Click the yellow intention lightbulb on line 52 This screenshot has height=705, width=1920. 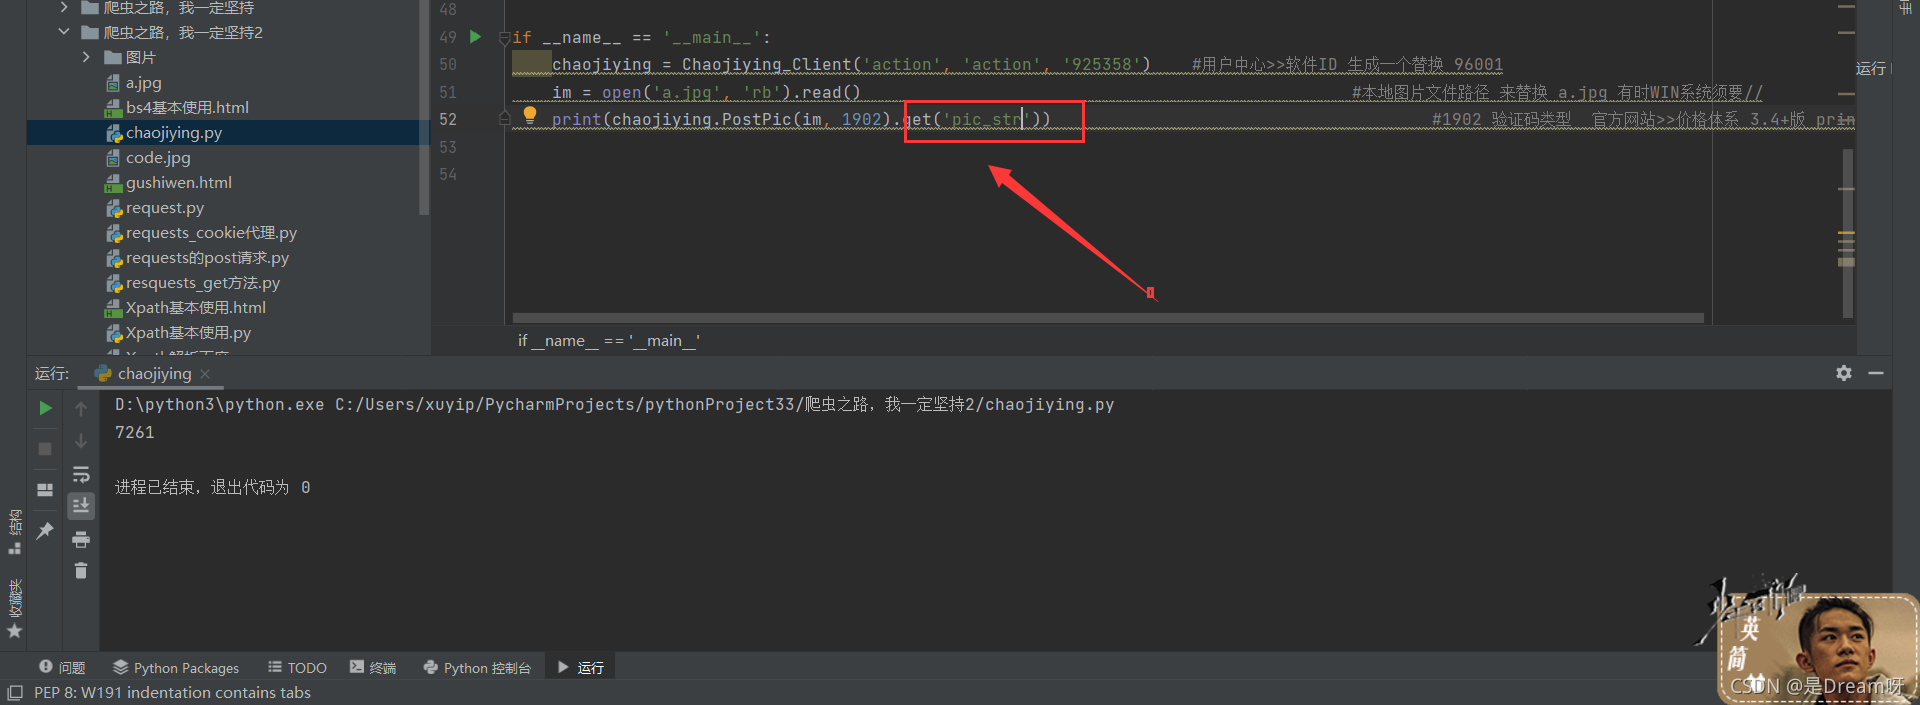tap(530, 116)
